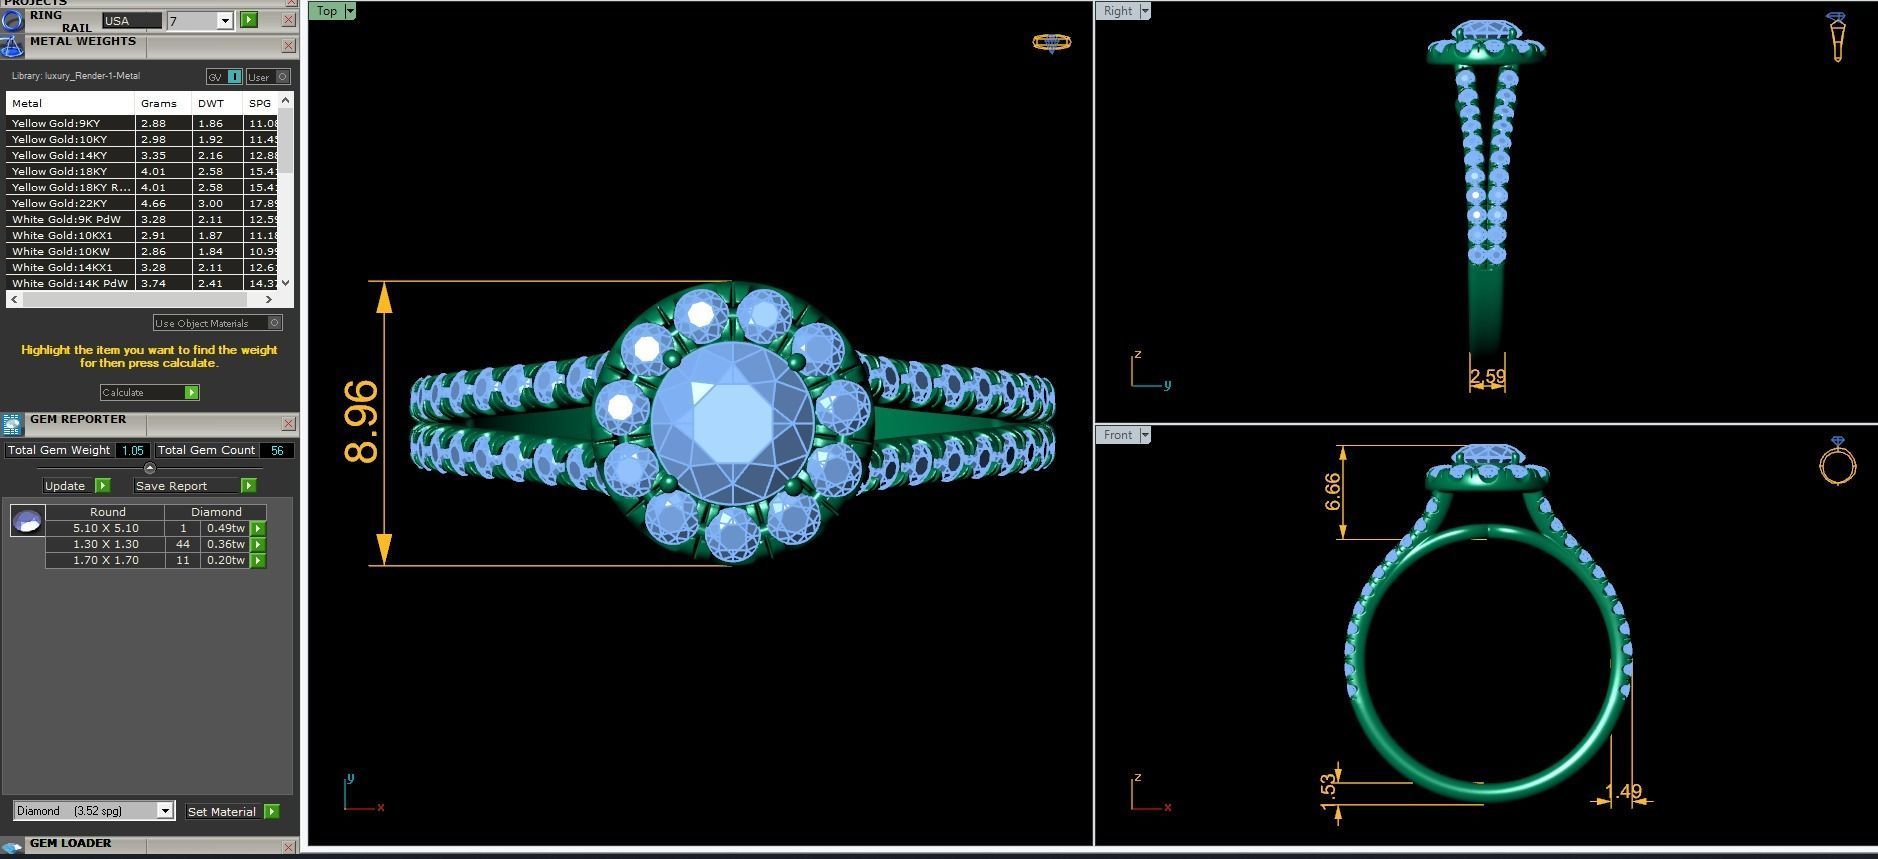
Task: Open the ring size 7 dropdown
Action: pyautogui.click(x=225, y=20)
